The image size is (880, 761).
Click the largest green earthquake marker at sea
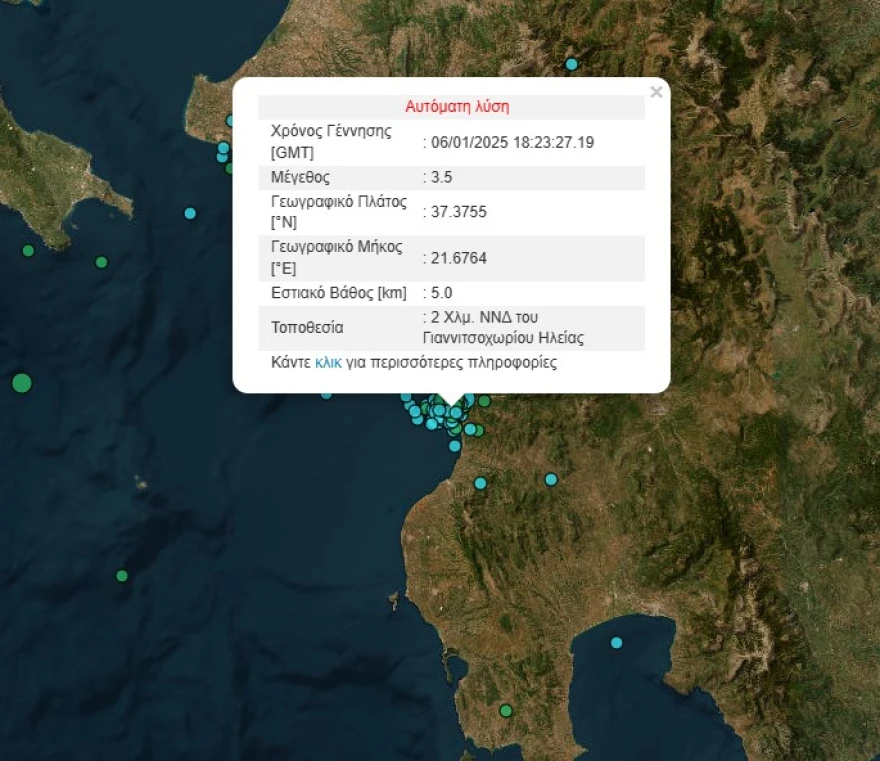point(21,383)
